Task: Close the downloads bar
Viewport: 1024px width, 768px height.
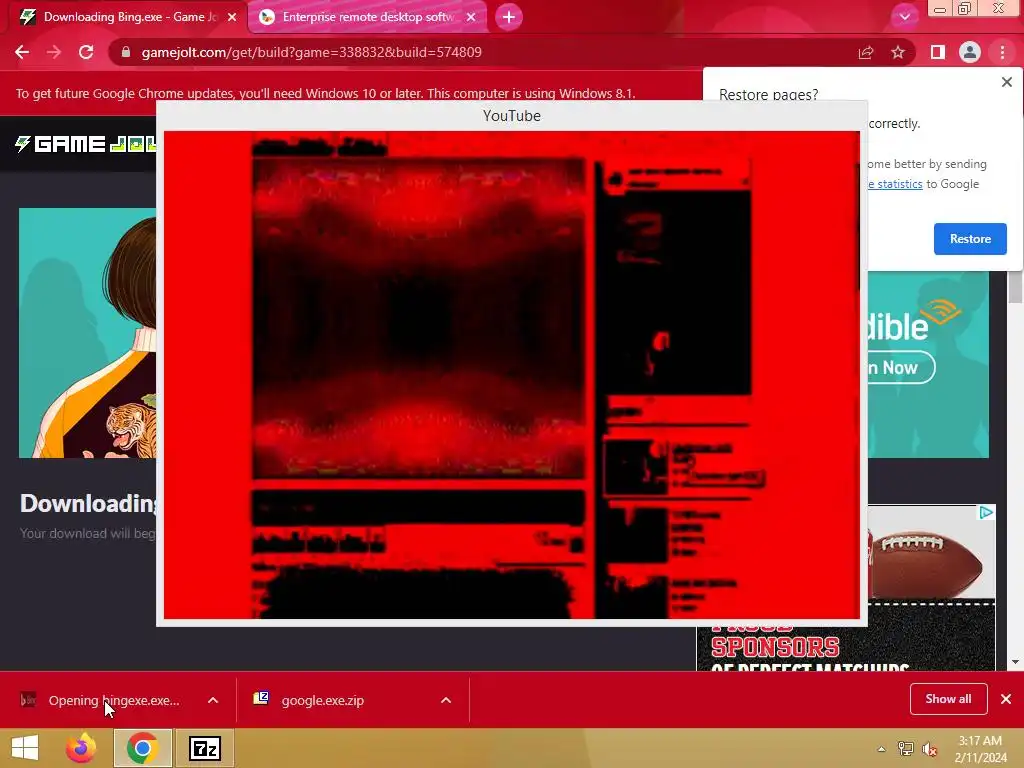Action: 1006,699
